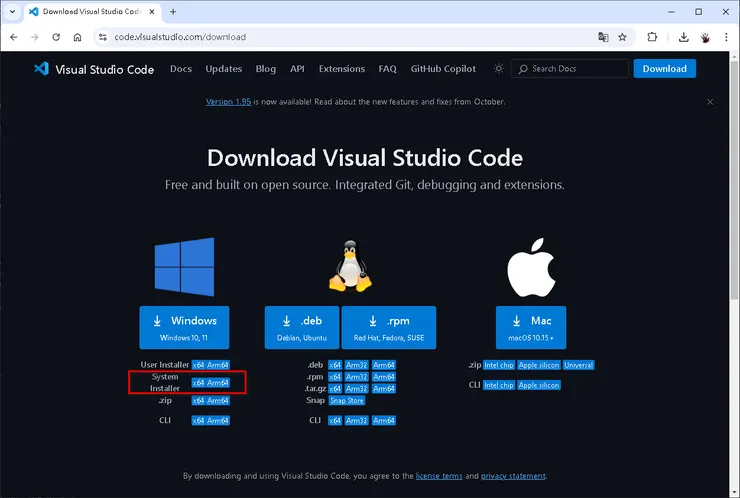Select x64 for Windows System Installer
This screenshot has width=740, height=498.
pos(198,383)
